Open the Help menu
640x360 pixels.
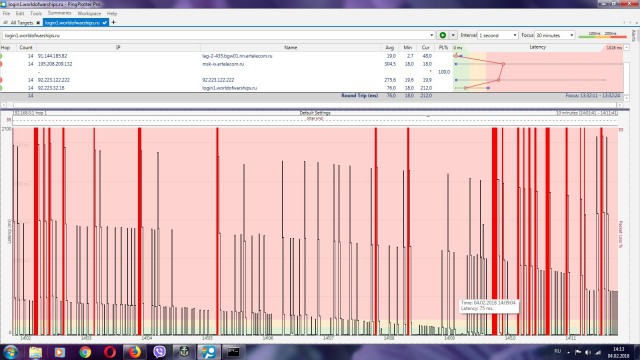click(112, 13)
